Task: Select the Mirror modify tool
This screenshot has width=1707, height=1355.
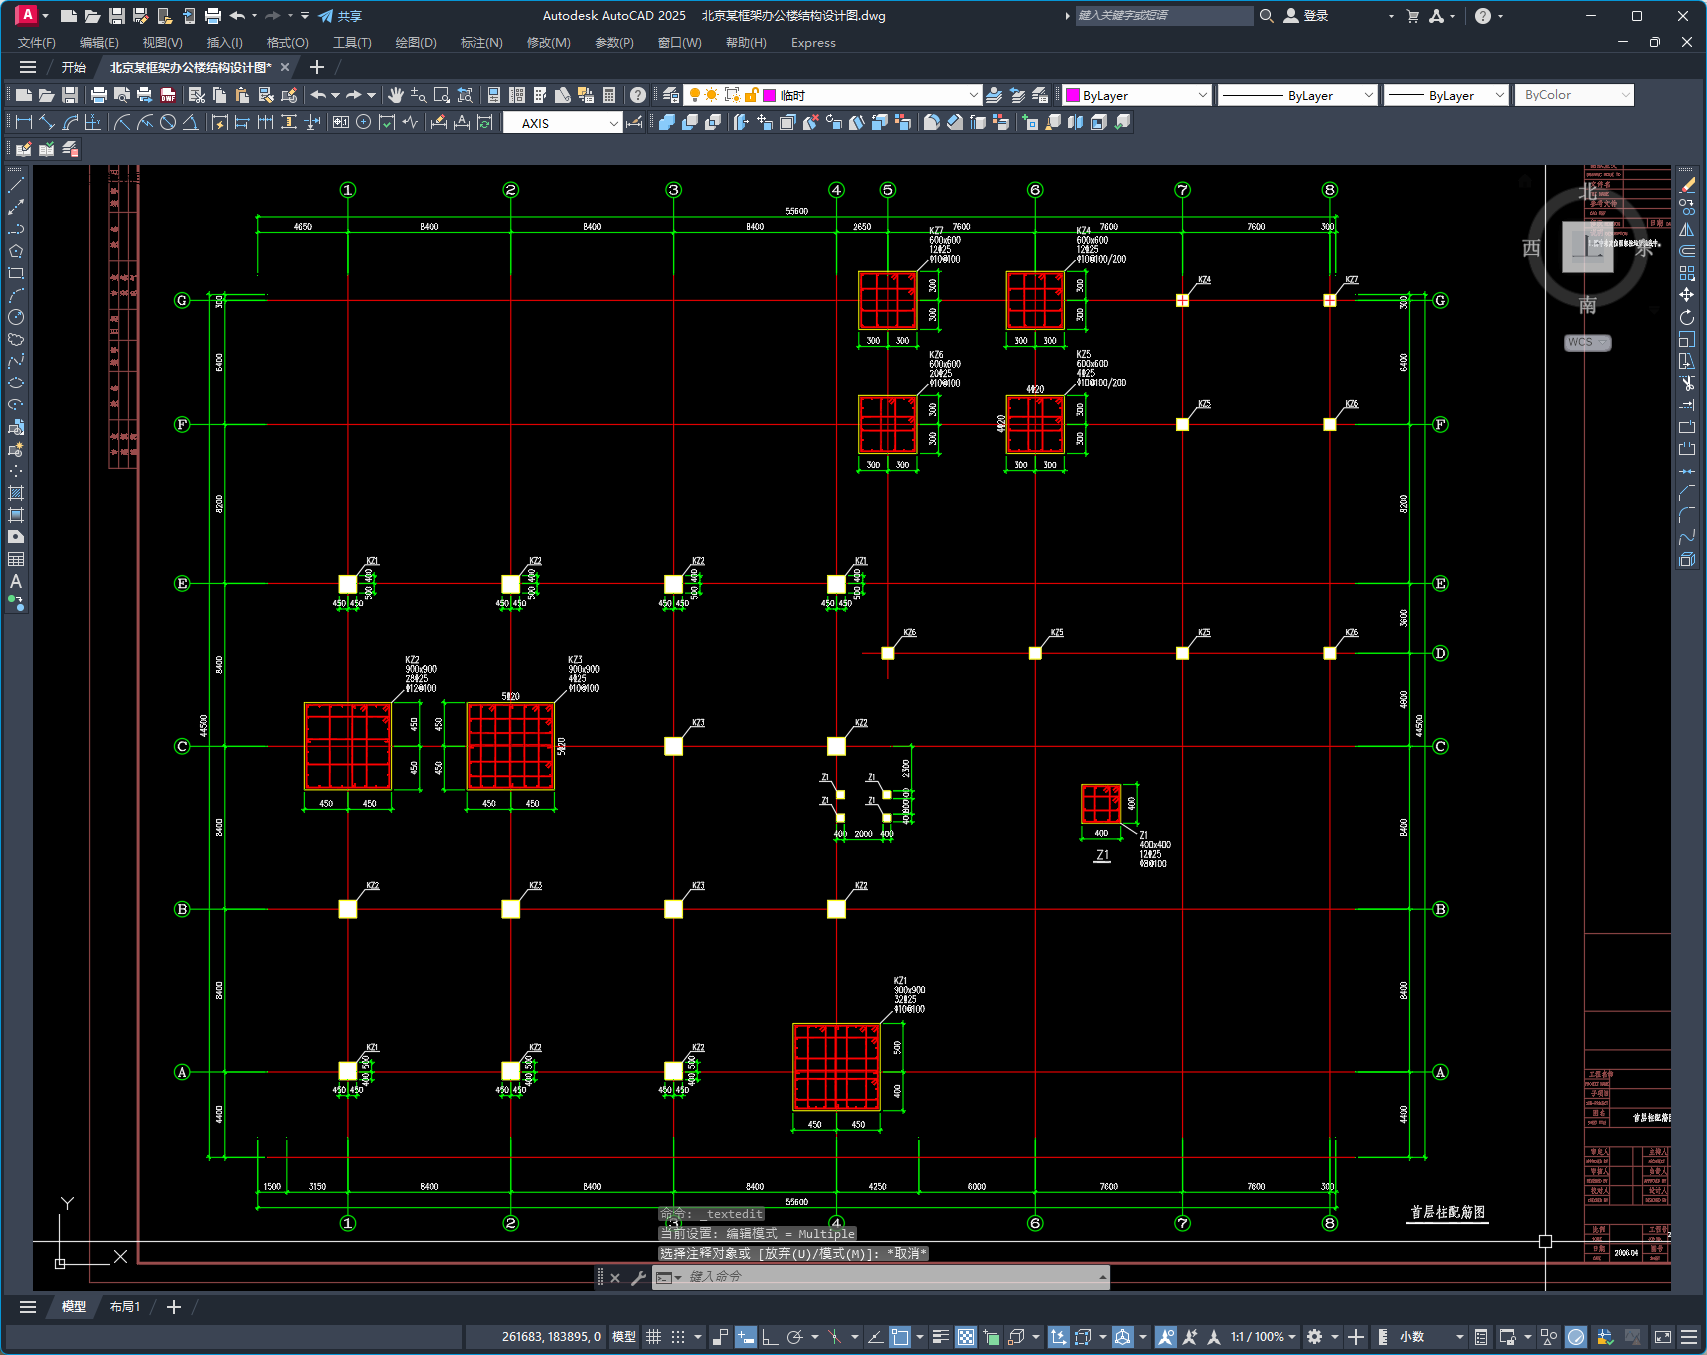Action: coord(1687,229)
